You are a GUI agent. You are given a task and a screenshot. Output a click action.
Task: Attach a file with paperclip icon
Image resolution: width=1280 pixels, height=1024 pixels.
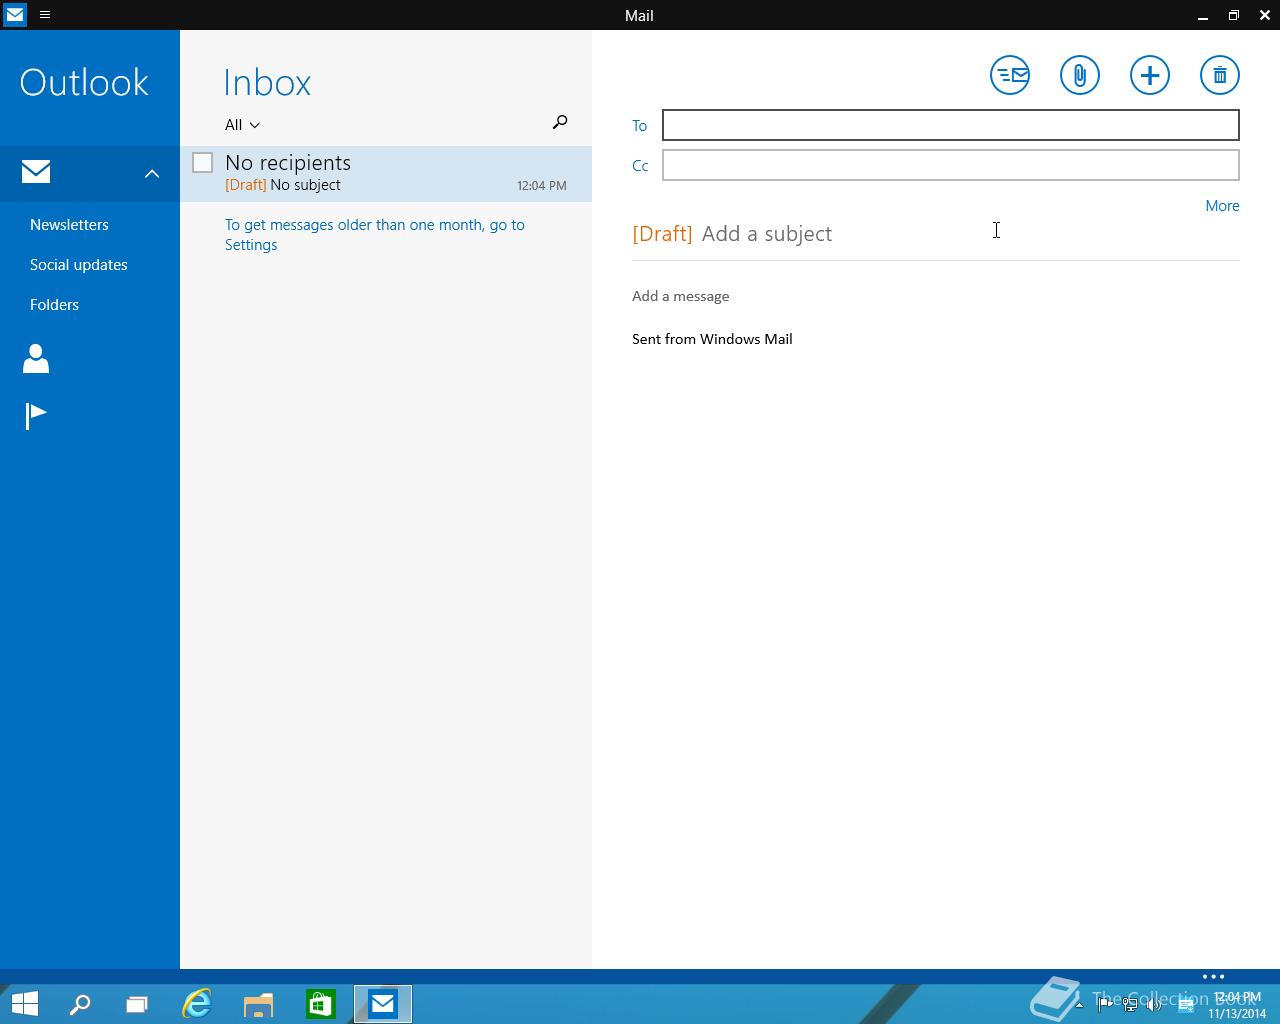1080,75
